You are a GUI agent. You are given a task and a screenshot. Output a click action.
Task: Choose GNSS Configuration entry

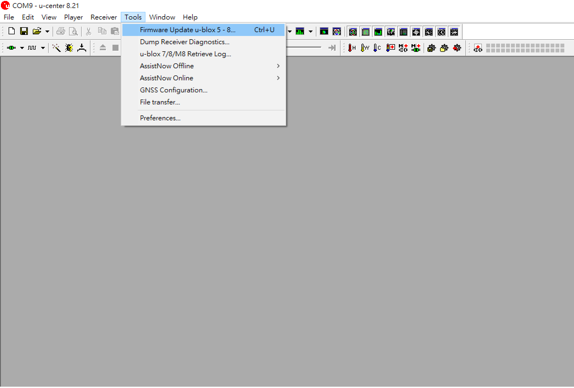204,90
